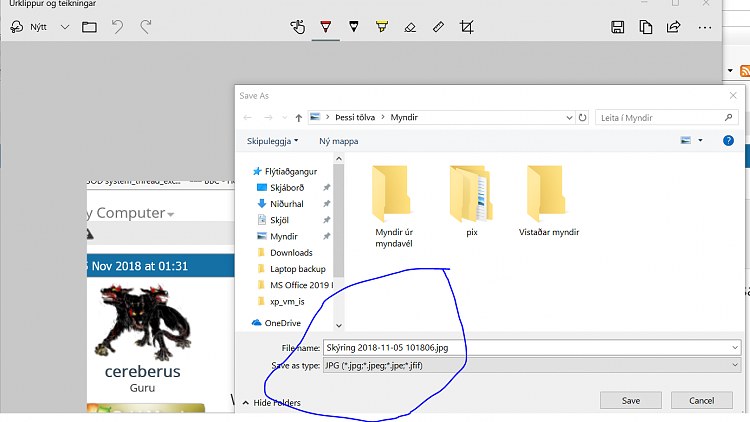
Task: Click the up one level arrow
Action: (x=298, y=118)
